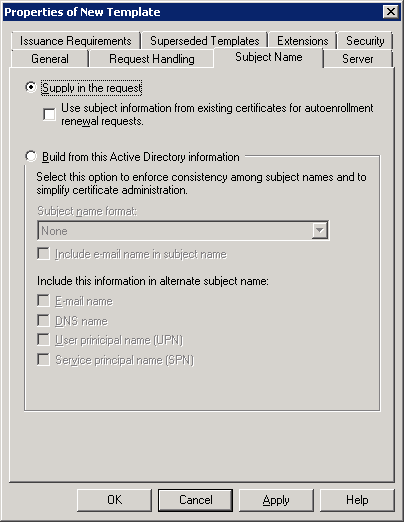Click the Apply button
This screenshot has width=404, height=522.
(x=276, y=500)
